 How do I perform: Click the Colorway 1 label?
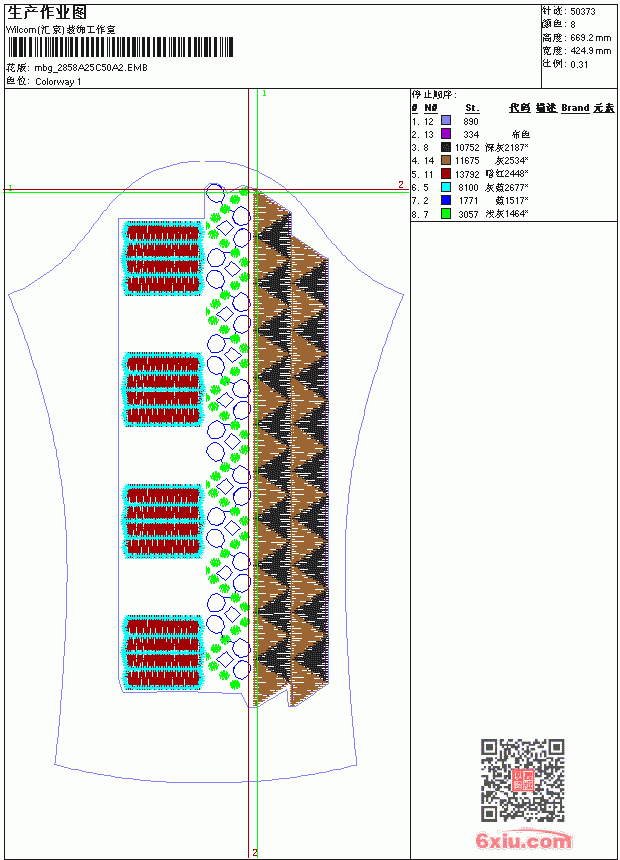click(58, 82)
